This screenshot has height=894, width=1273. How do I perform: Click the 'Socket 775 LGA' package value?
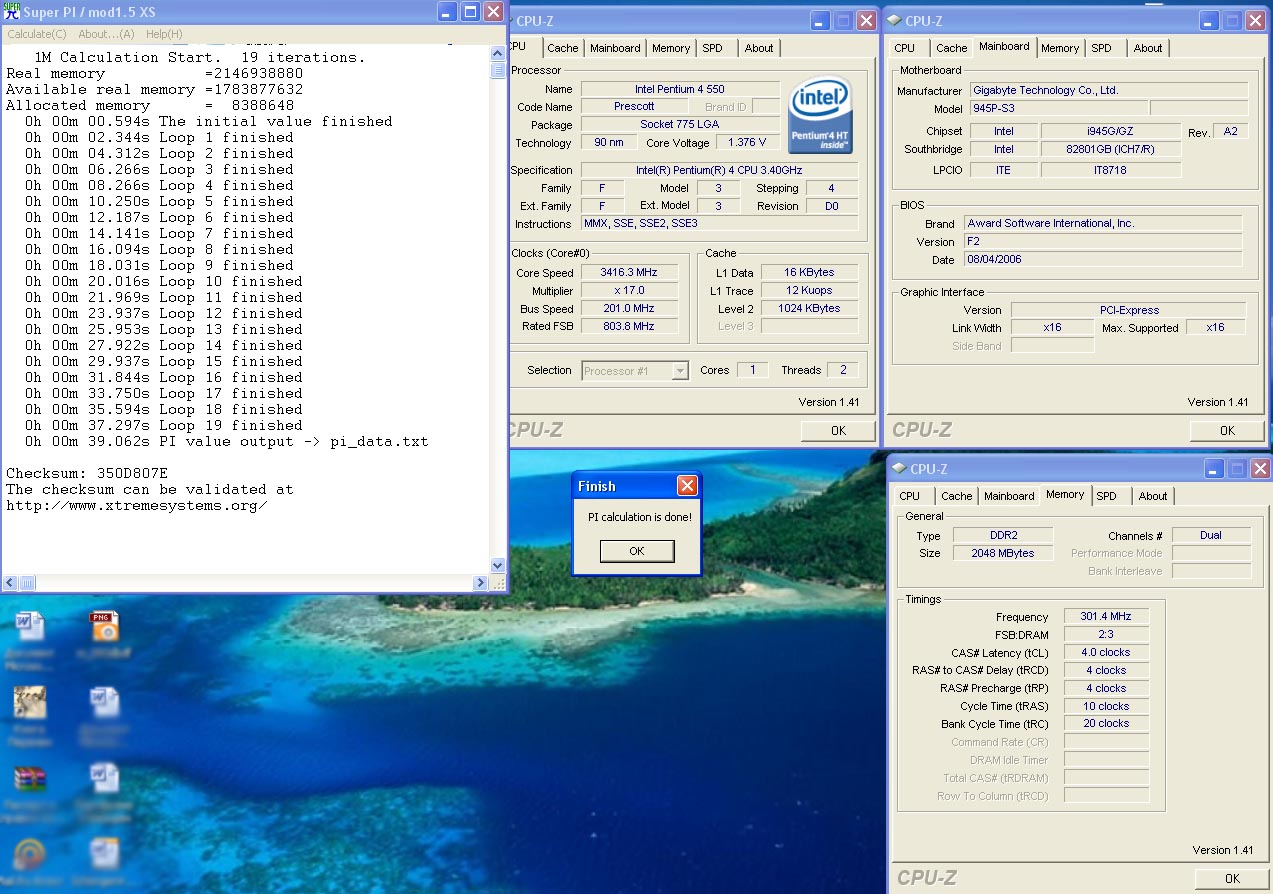point(680,125)
